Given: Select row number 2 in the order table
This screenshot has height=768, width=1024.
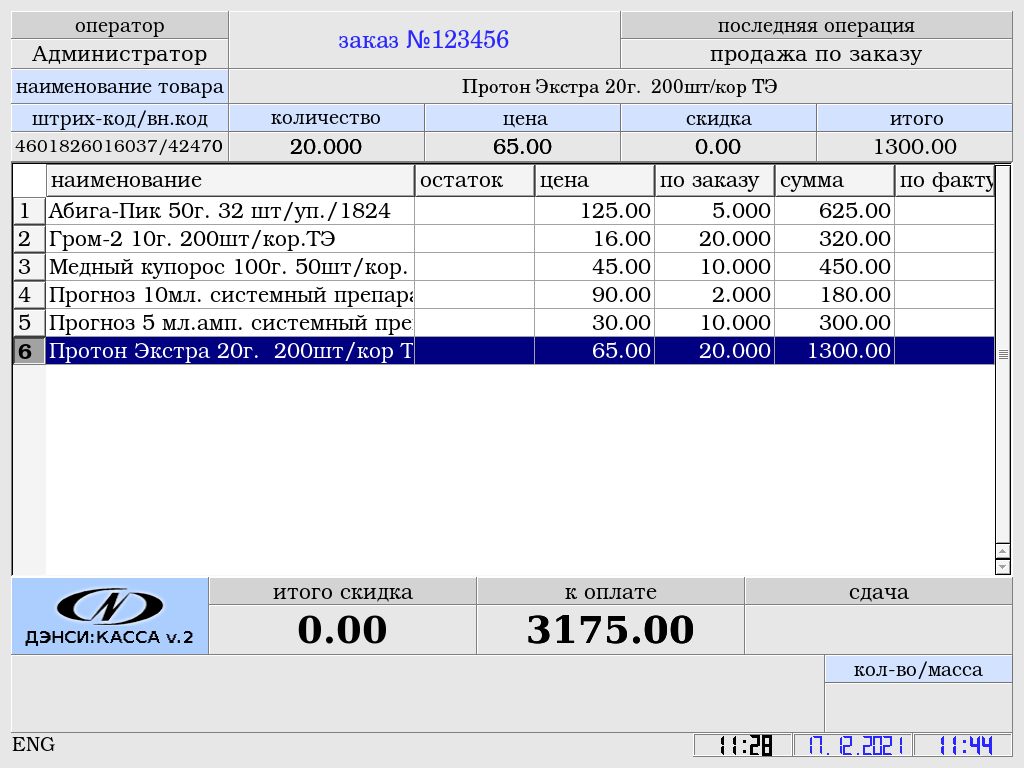Looking at the screenshot, I should (29, 239).
